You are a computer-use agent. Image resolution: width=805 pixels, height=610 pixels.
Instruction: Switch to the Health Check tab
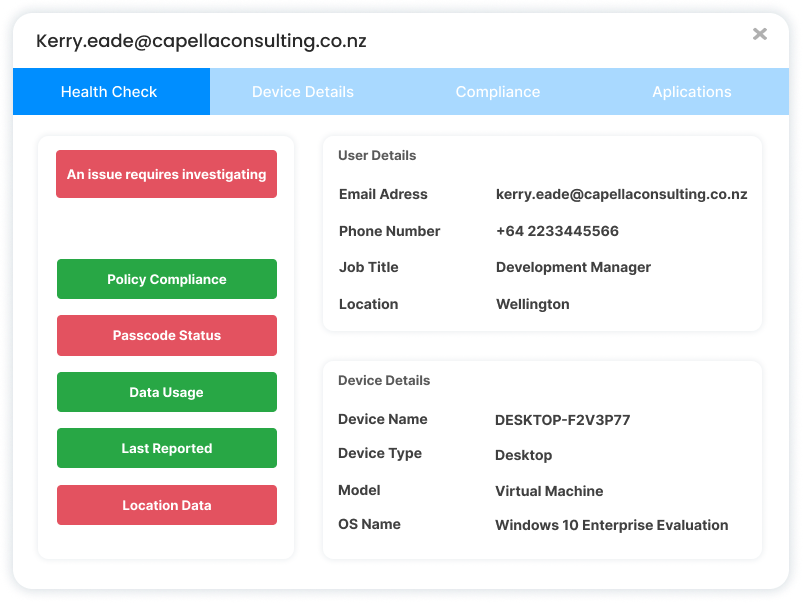(111, 91)
